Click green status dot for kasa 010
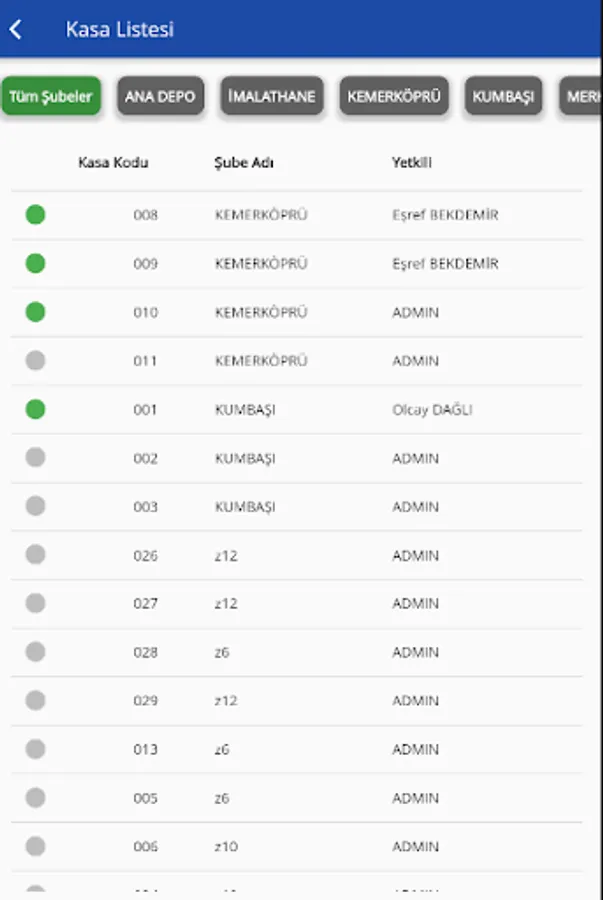 [35, 312]
